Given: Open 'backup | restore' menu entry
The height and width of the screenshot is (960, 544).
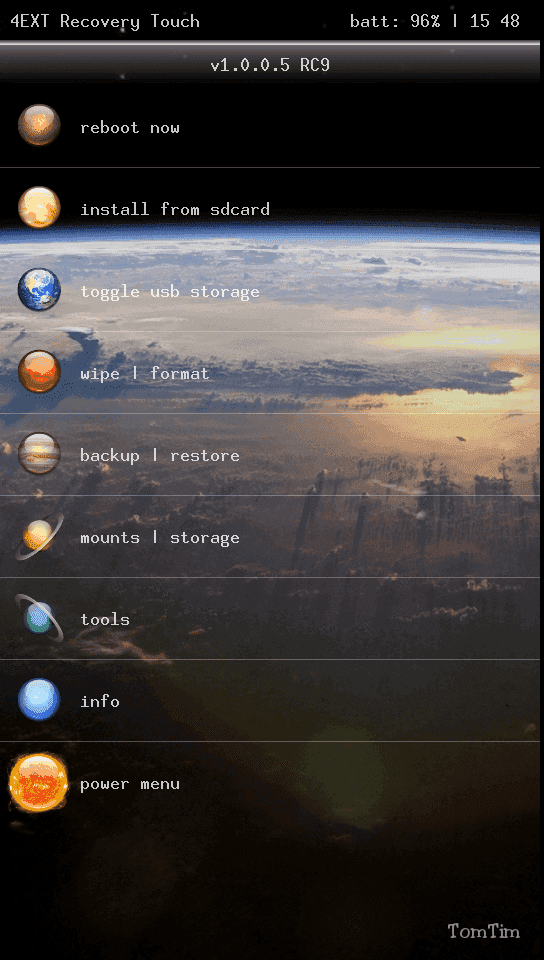Looking at the screenshot, I should pyautogui.click(x=272, y=455).
